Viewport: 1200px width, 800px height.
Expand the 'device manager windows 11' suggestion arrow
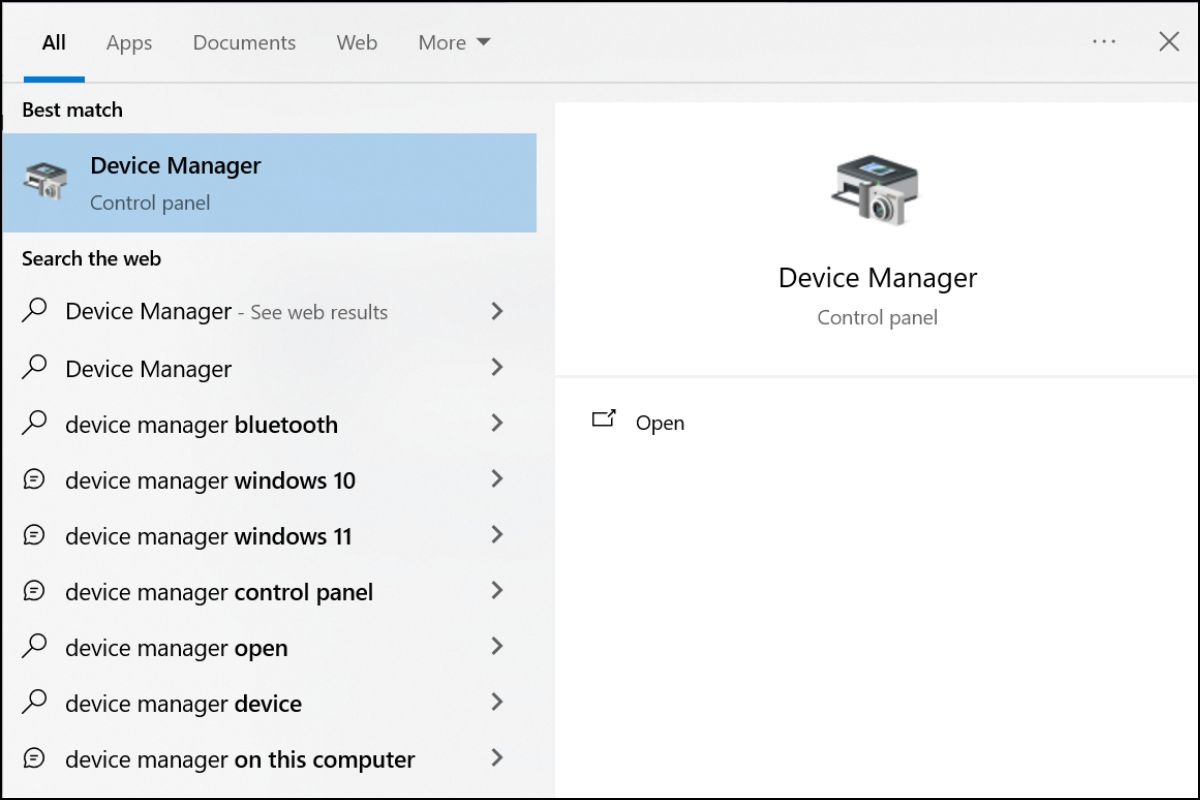point(497,536)
